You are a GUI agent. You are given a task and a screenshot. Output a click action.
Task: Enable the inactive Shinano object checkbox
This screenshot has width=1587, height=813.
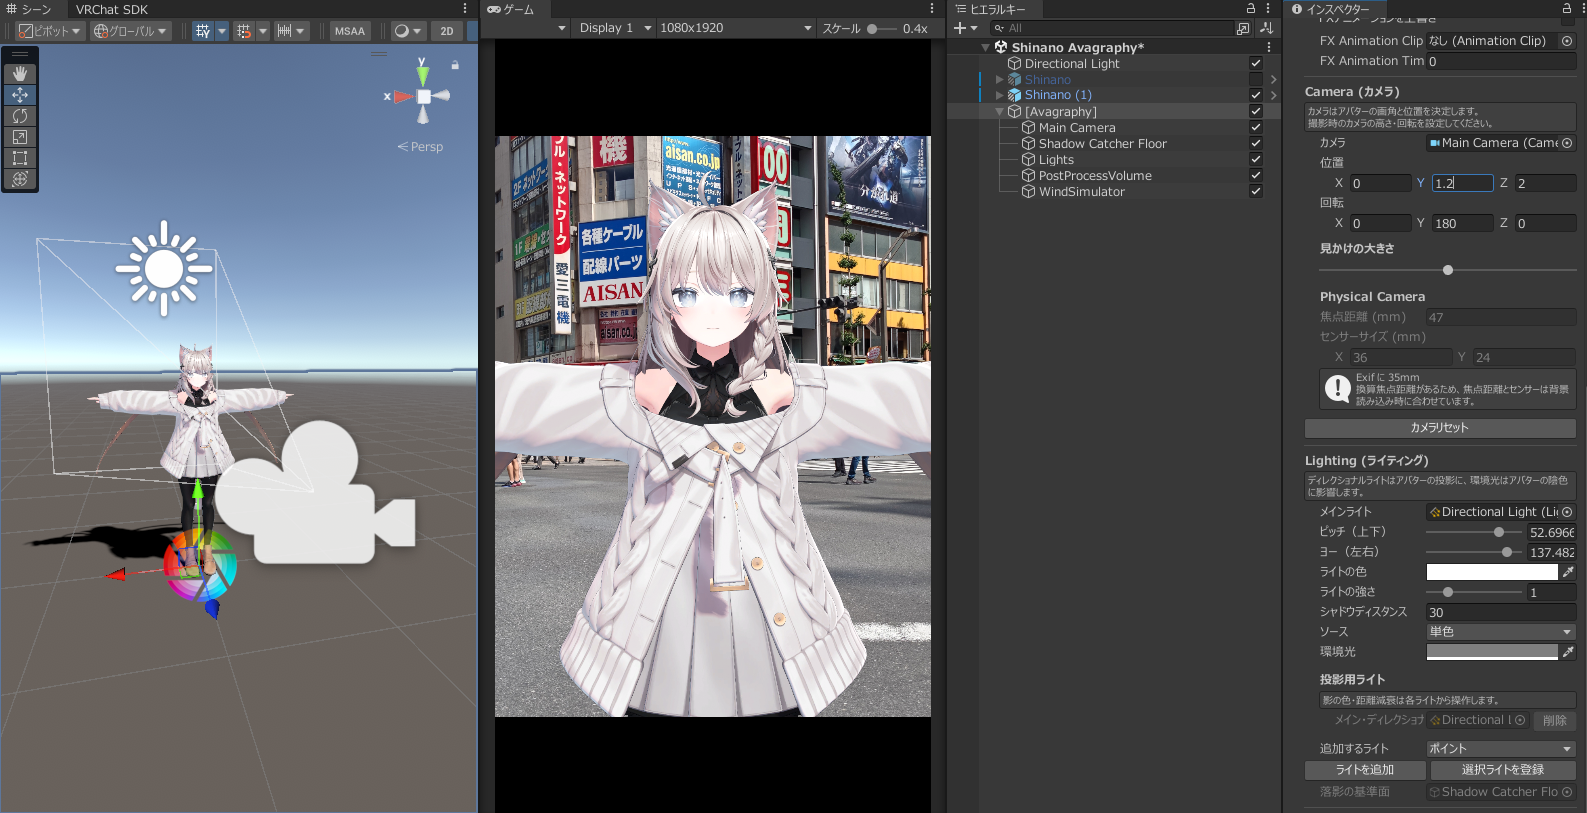point(1256,79)
